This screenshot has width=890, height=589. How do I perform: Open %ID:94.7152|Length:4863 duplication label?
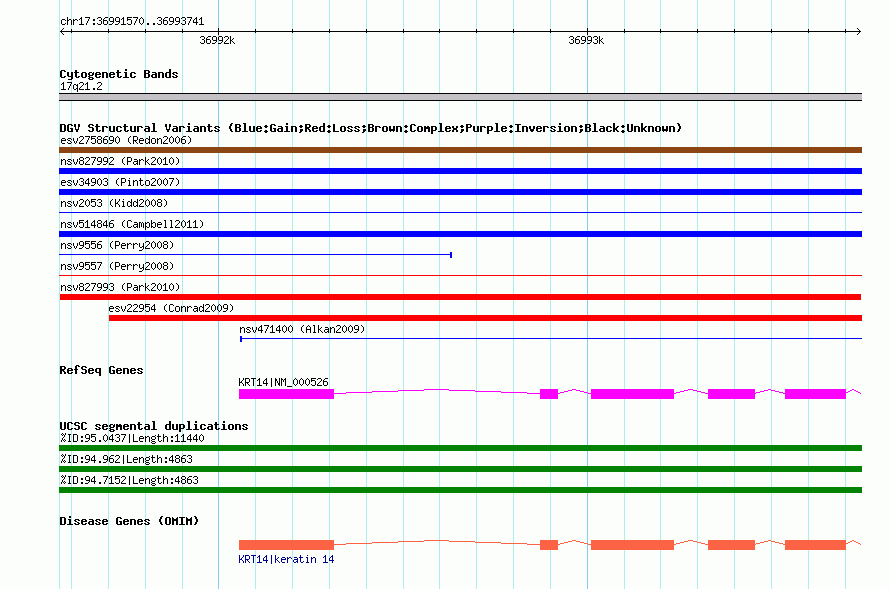coord(129,481)
